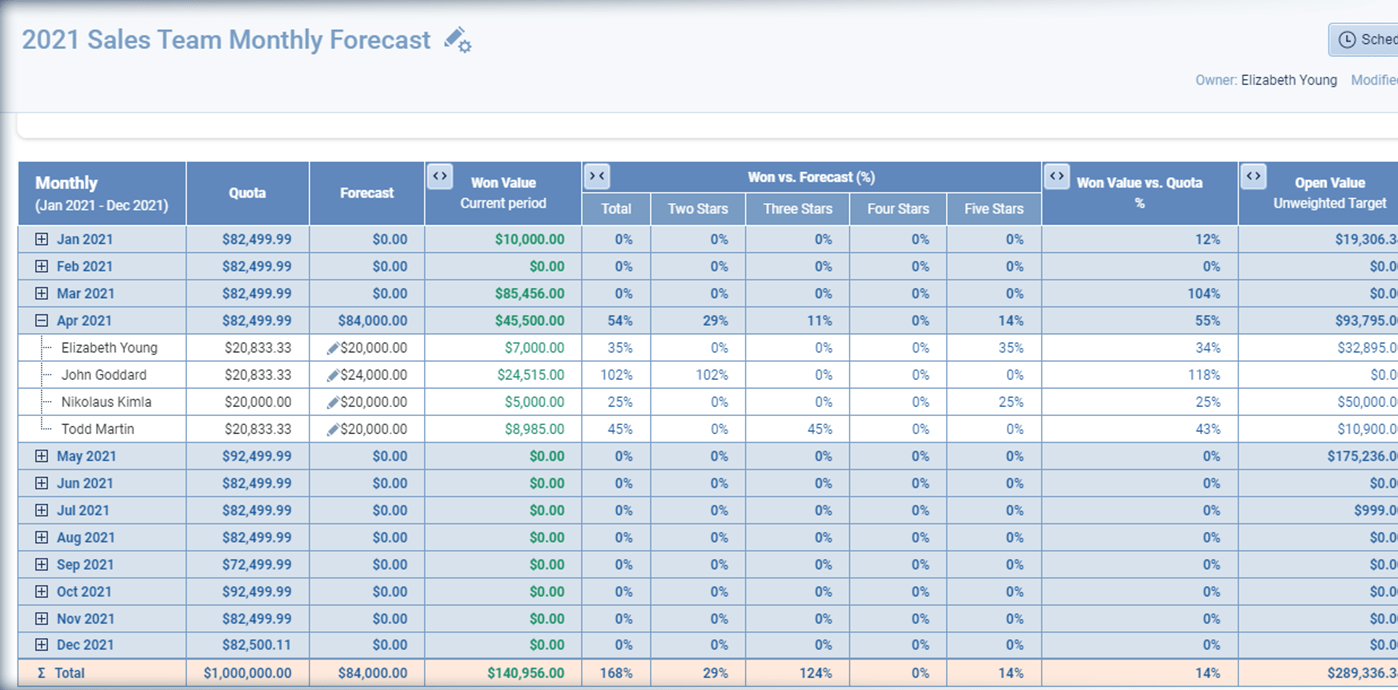Expand the Won Value column using its arrows icon

(x=440, y=175)
